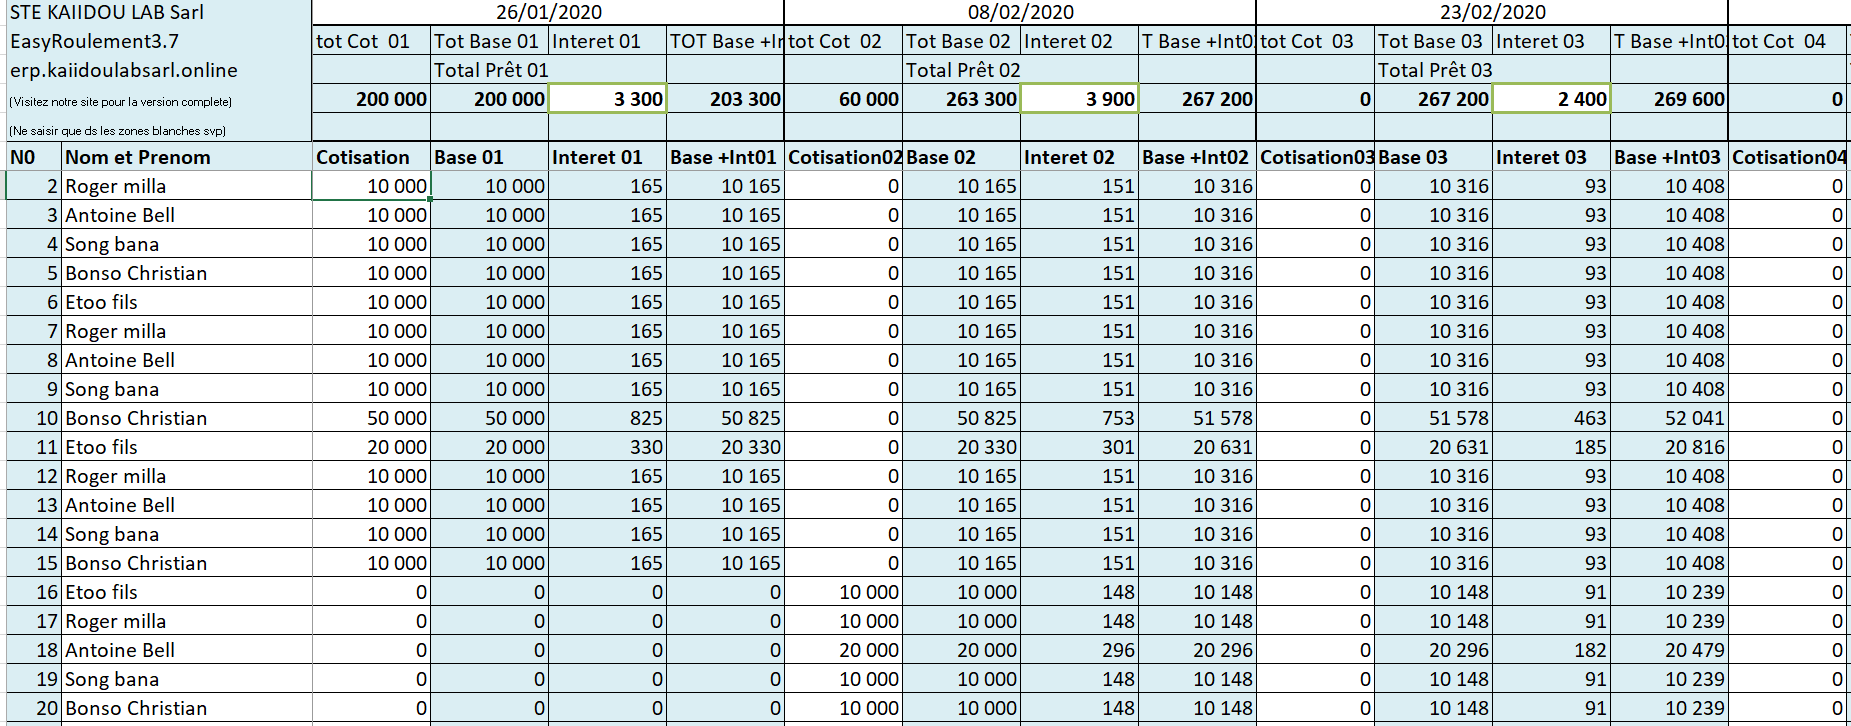Select the 60 000 tot Cot 02 total
The height and width of the screenshot is (726, 1851).
click(844, 99)
